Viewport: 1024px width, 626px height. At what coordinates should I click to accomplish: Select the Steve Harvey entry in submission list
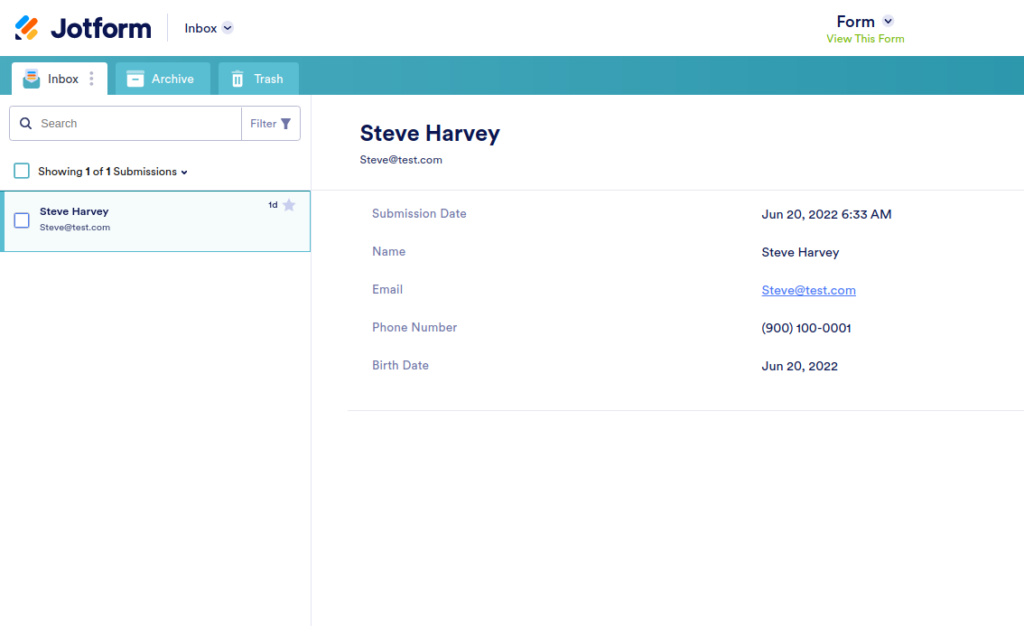pyautogui.click(x=150, y=221)
